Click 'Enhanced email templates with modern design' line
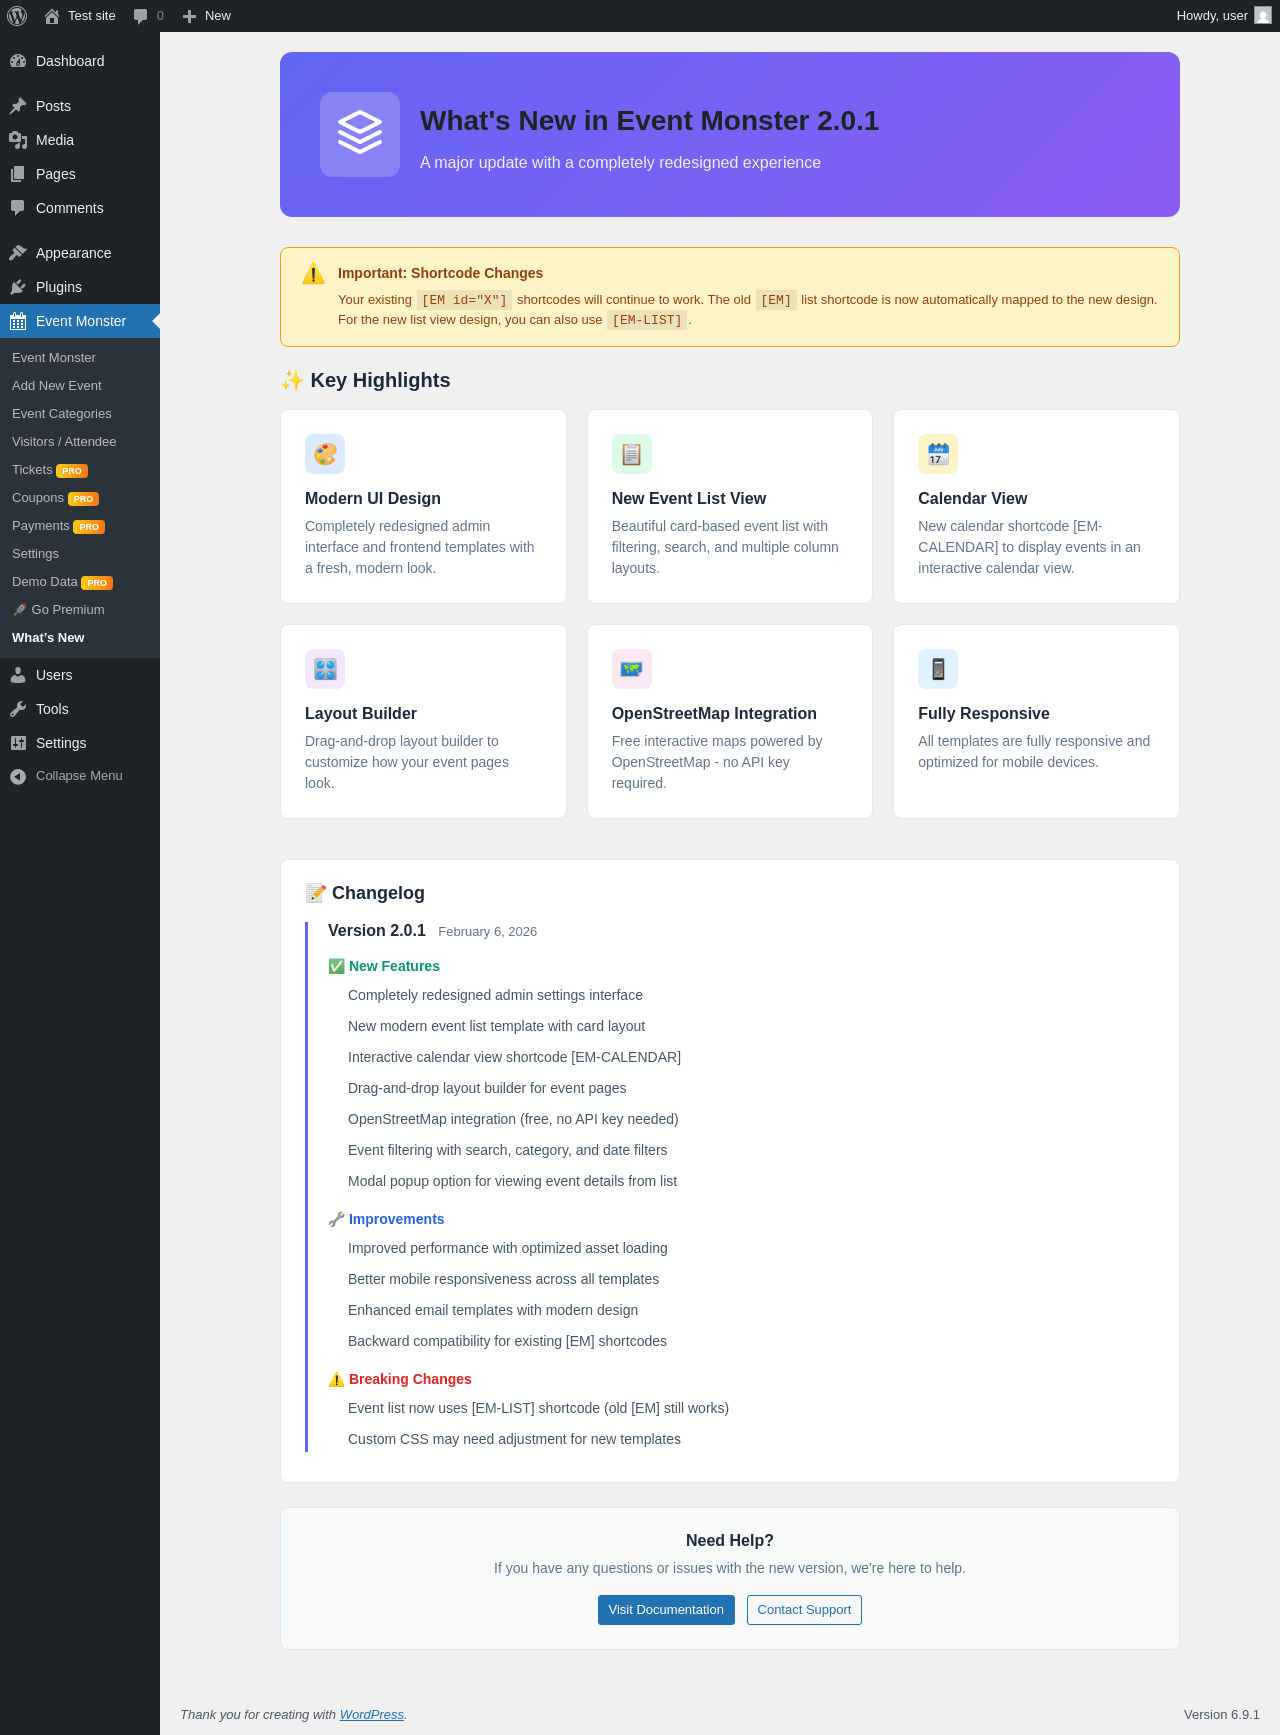 point(493,1310)
